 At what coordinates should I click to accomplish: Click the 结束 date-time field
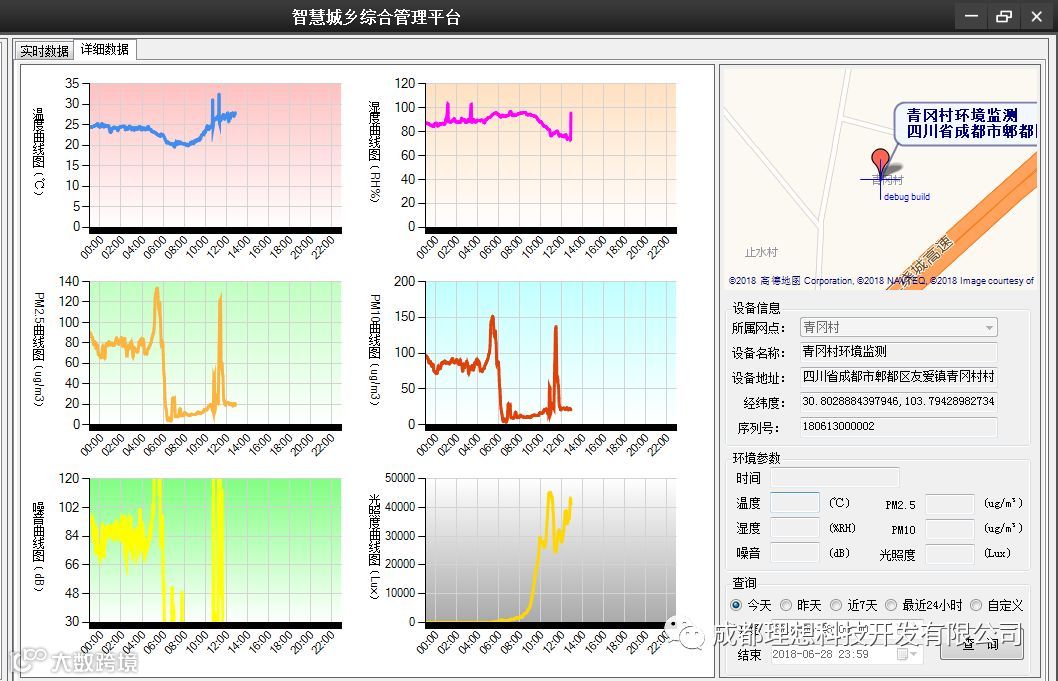(847, 654)
